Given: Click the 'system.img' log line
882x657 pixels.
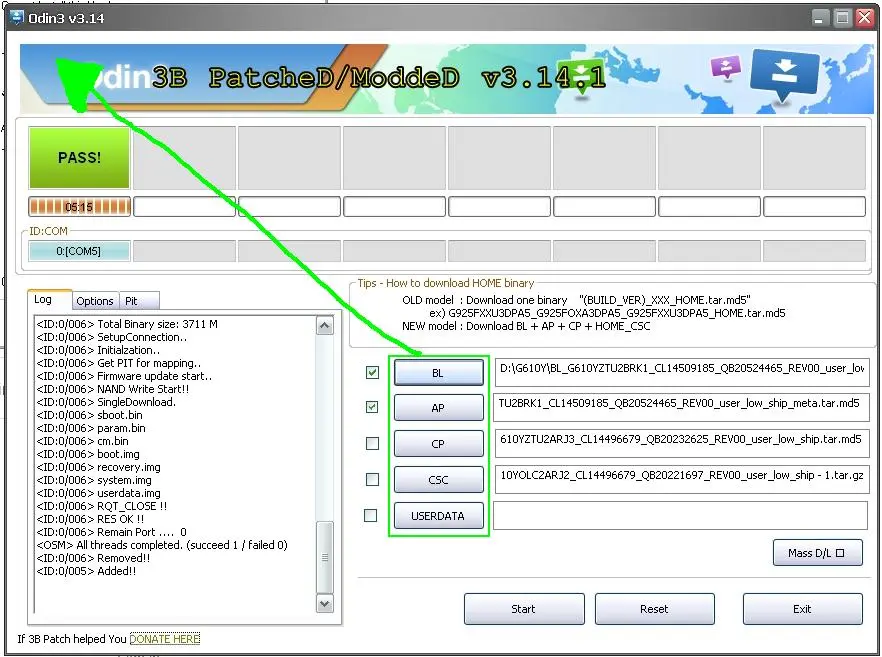Looking at the screenshot, I should (94, 480).
